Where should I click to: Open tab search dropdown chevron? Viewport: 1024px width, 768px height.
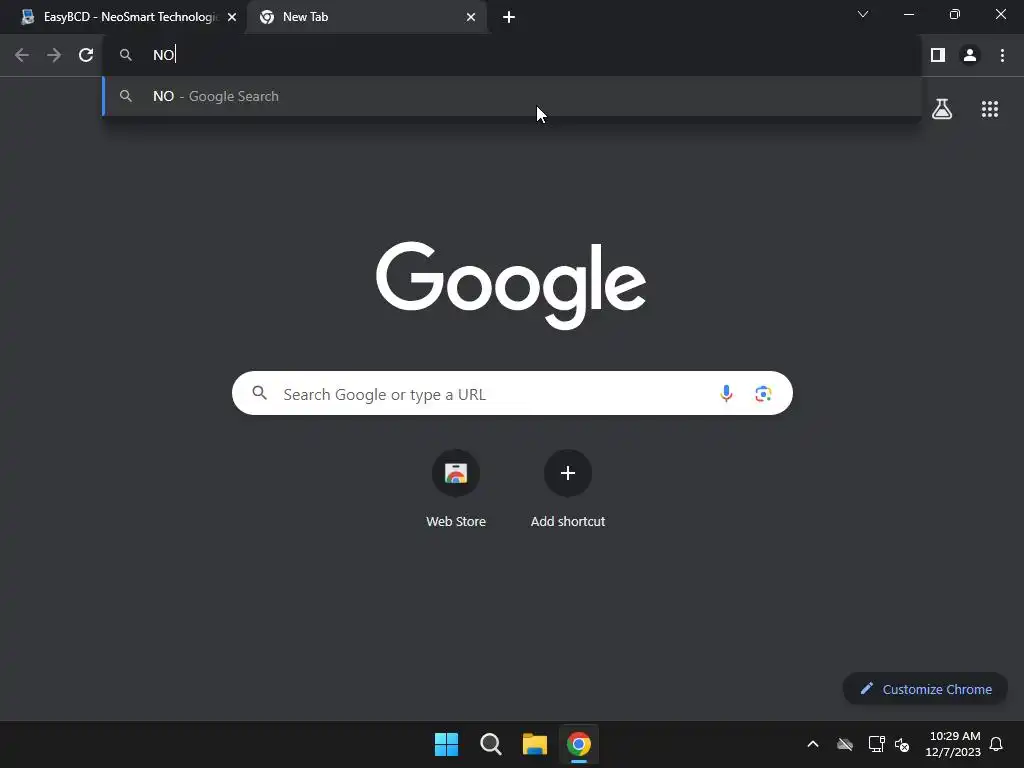pyautogui.click(x=863, y=14)
